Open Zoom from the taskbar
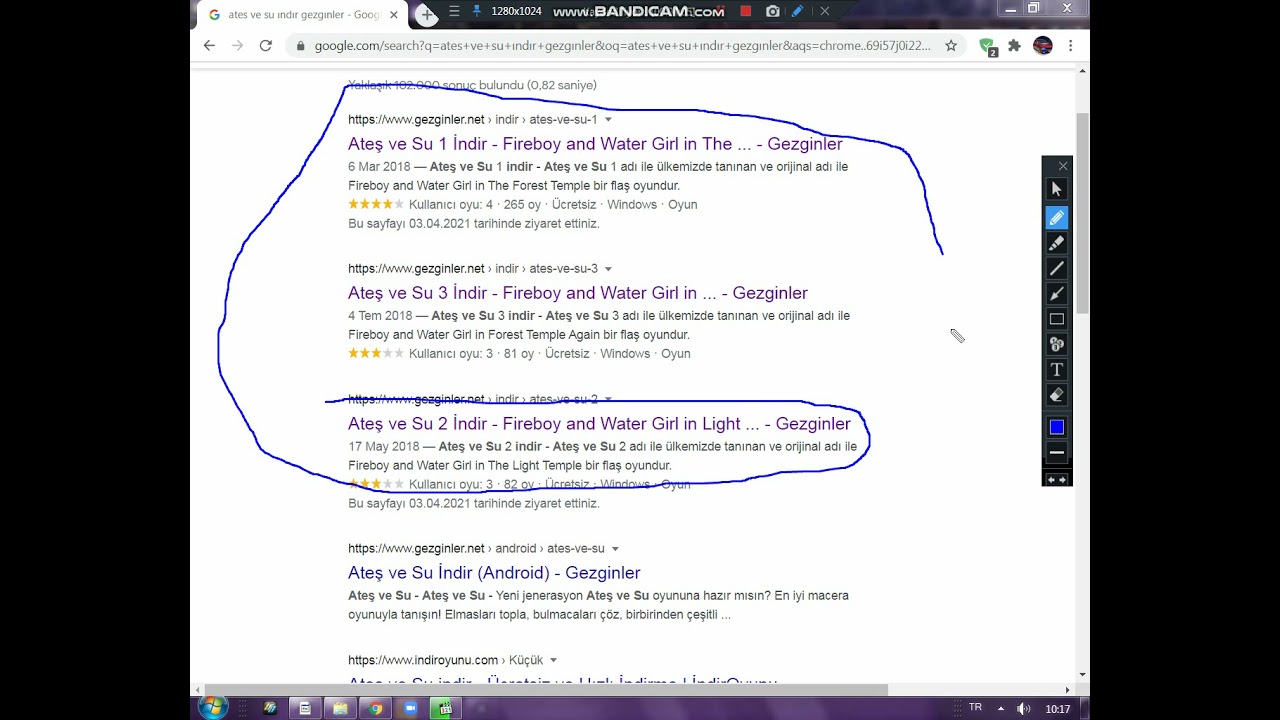Screen dimensions: 1280x720 coord(409,708)
